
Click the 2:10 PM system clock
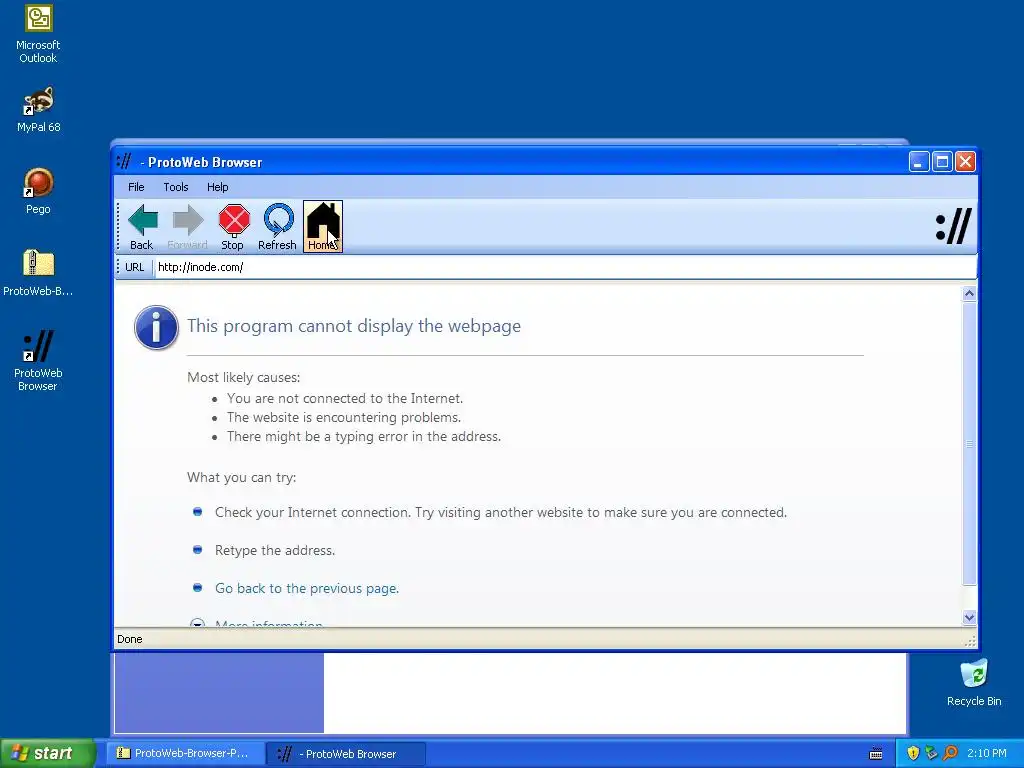tap(987, 753)
